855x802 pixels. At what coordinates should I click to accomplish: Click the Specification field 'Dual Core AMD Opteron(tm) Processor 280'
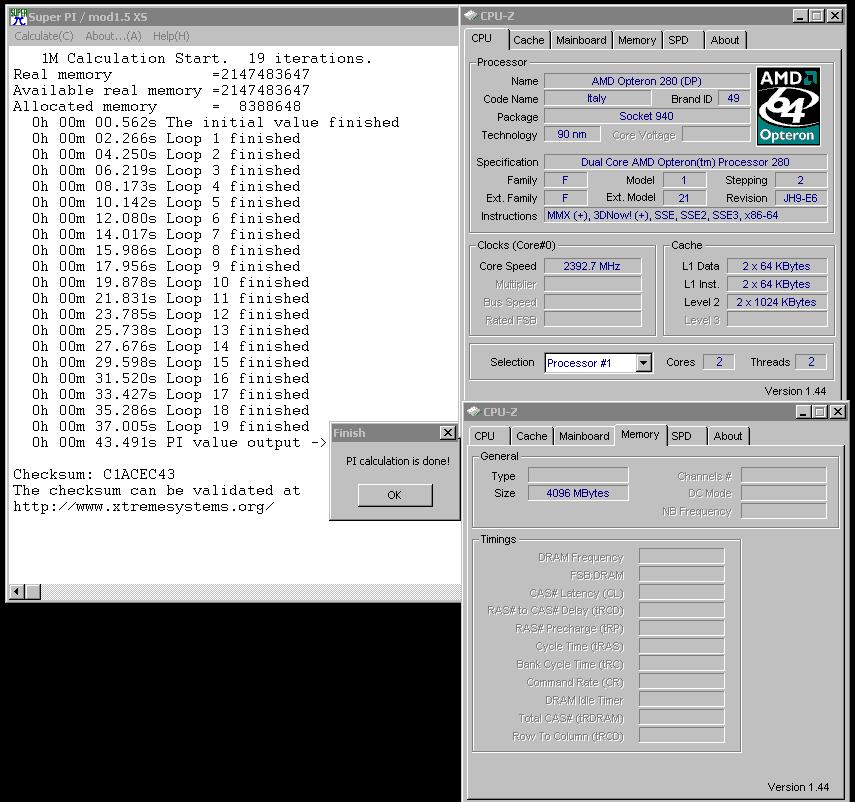tap(685, 162)
